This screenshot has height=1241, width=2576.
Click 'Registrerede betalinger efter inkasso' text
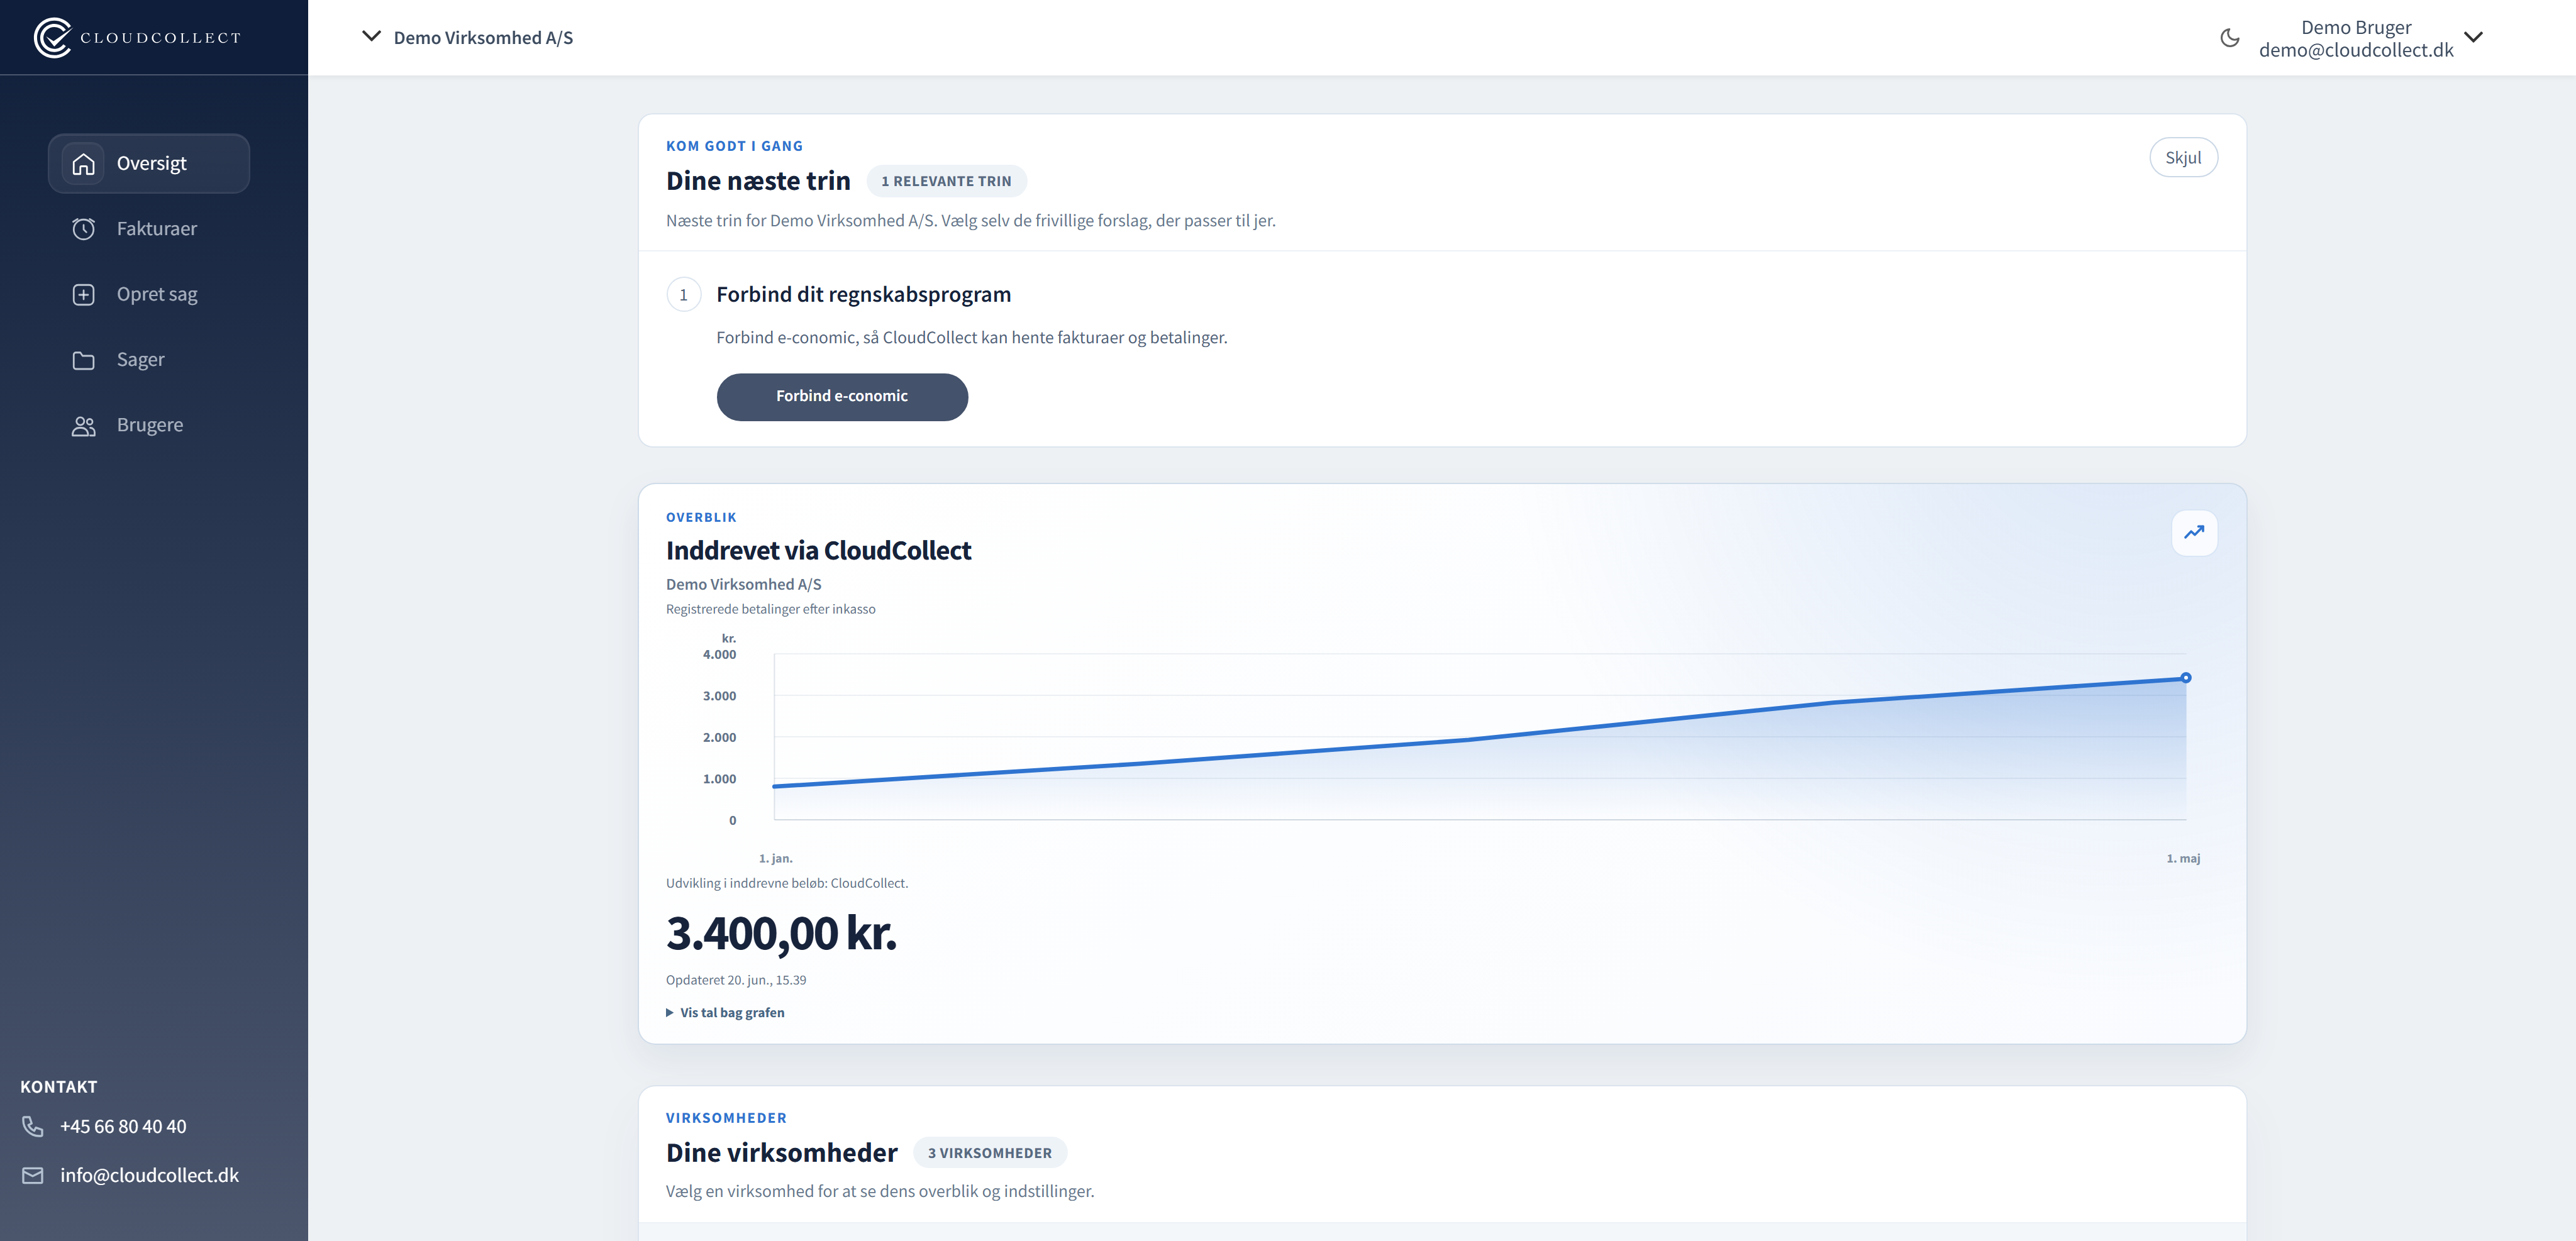click(770, 609)
